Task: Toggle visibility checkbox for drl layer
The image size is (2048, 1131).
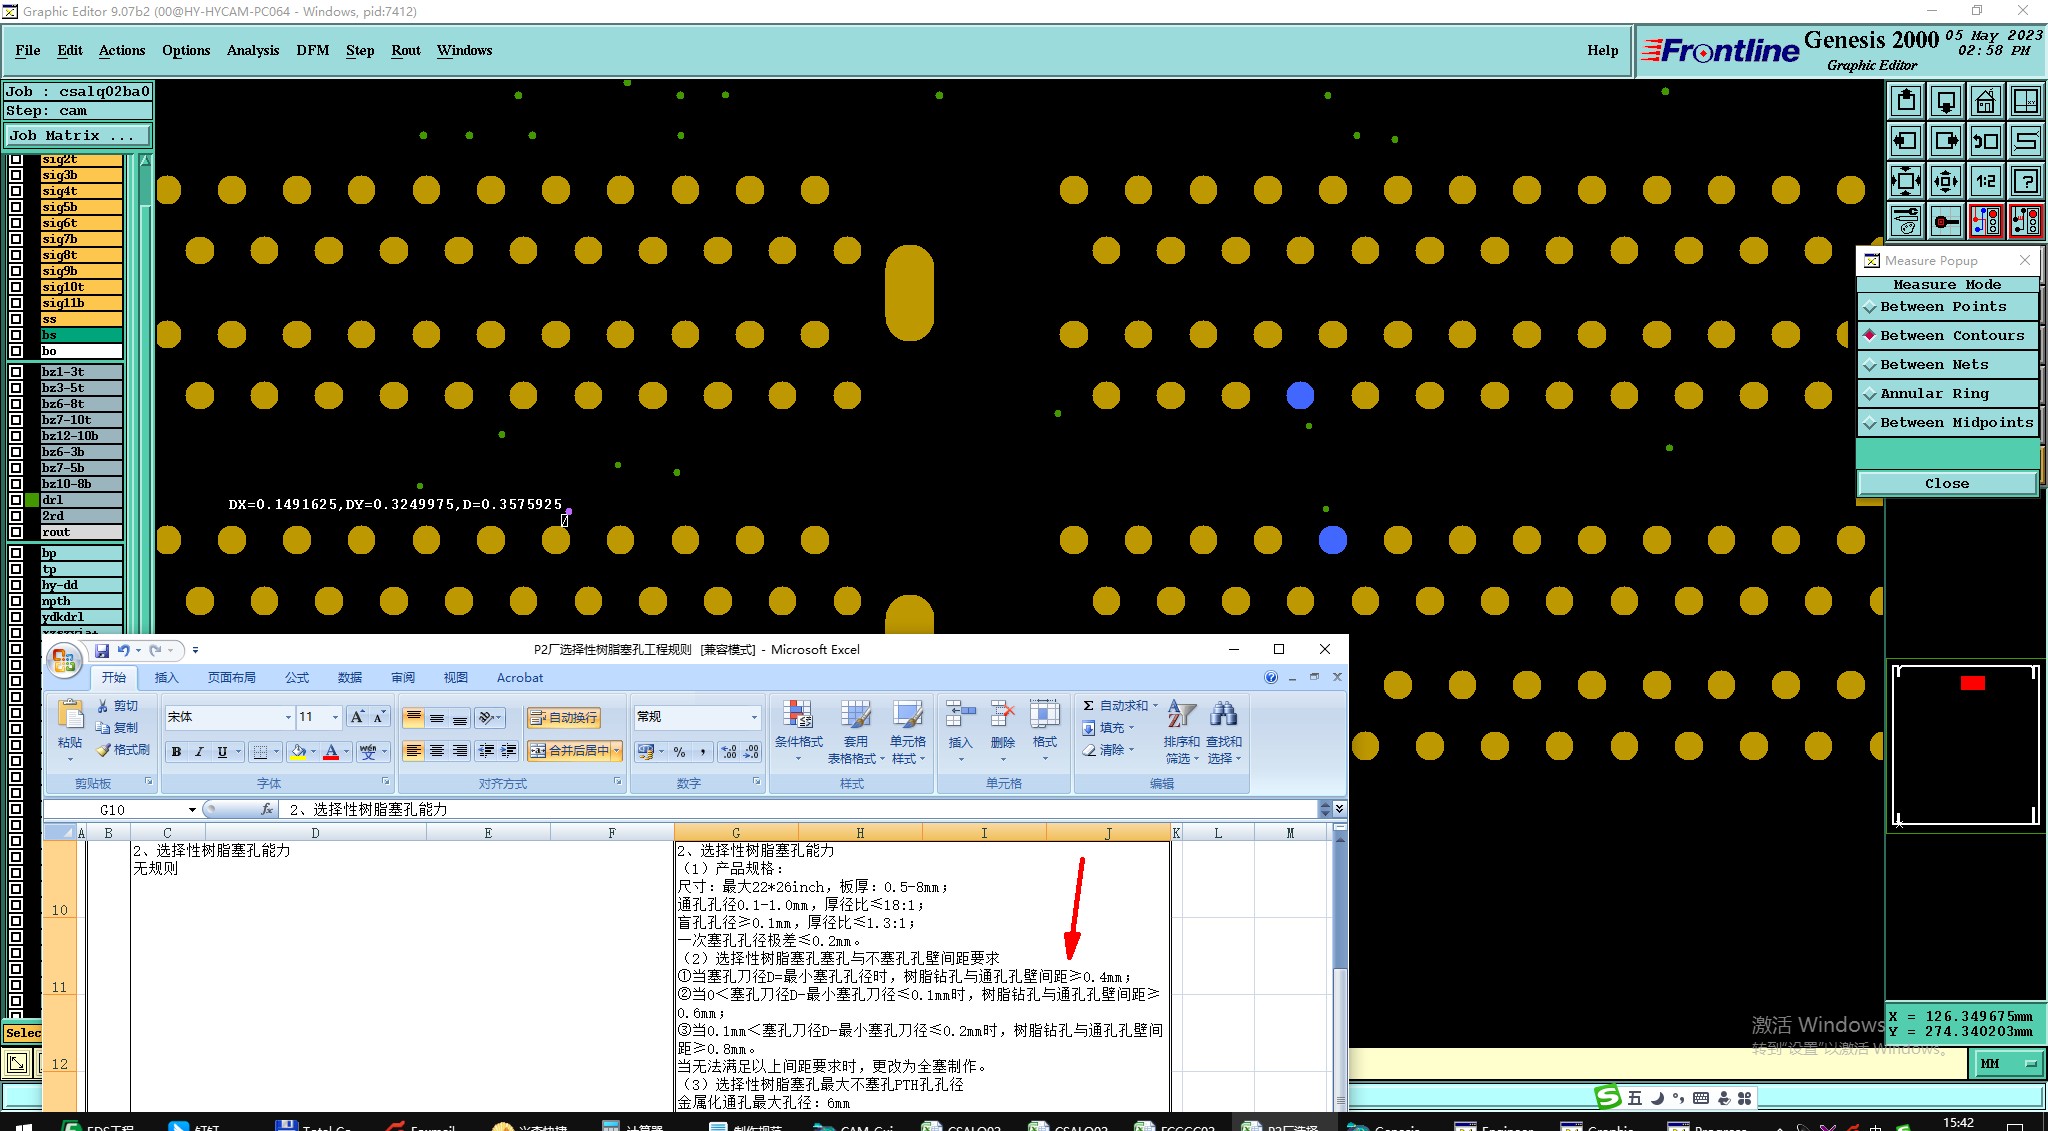Action: [x=16, y=500]
